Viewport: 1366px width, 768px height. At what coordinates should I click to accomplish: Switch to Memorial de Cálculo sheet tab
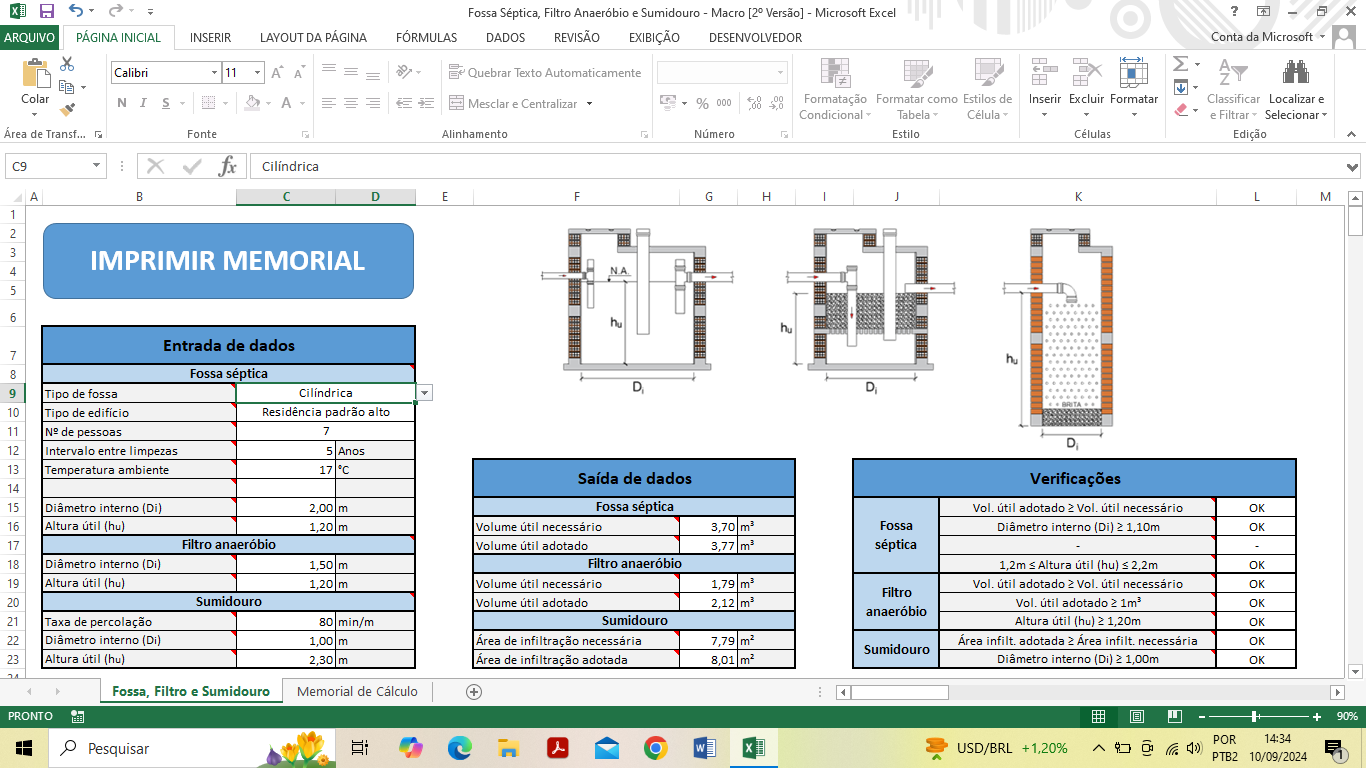pos(357,691)
